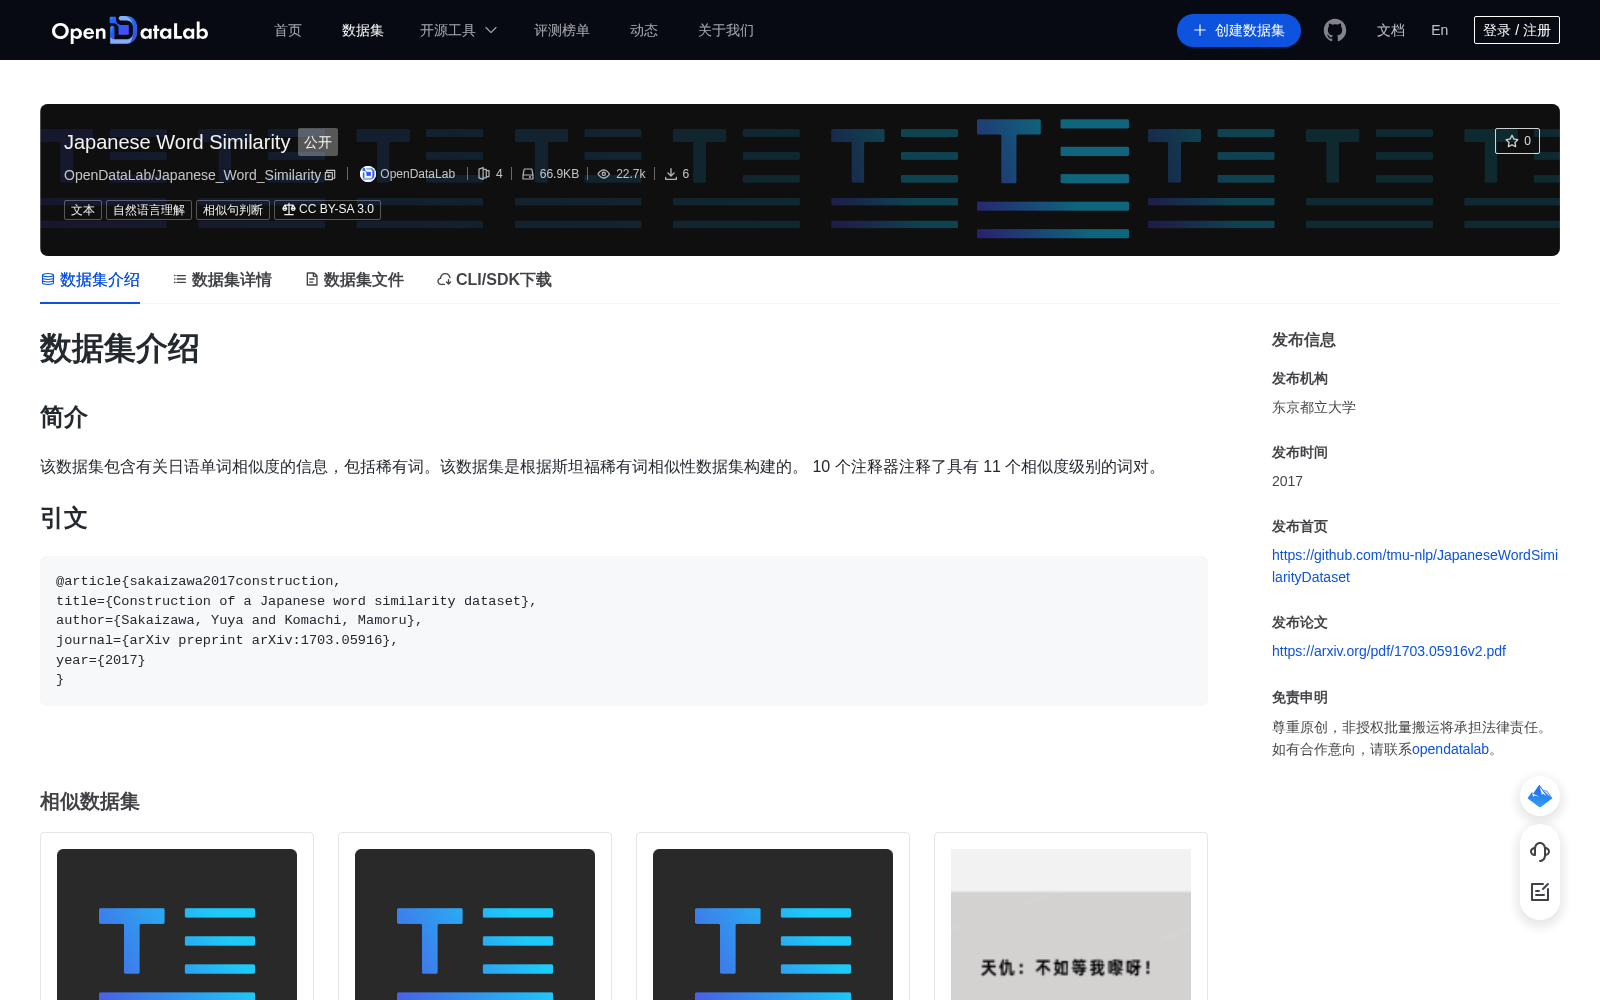Open the blue bird floating widget
This screenshot has height=1000, width=1600.
click(1540, 796)
